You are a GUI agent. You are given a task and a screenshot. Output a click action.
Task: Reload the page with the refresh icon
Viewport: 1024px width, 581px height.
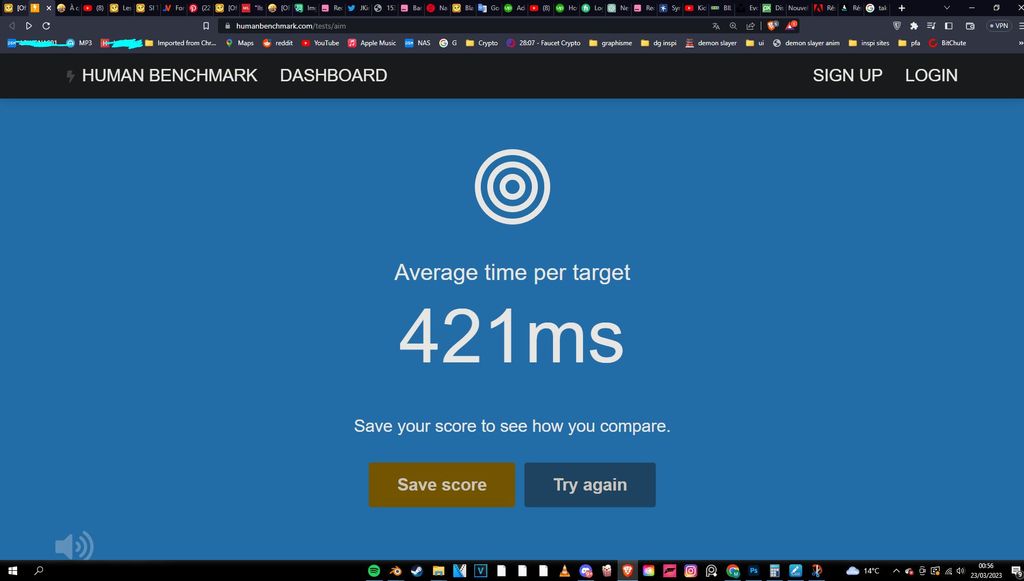point(46,26)
